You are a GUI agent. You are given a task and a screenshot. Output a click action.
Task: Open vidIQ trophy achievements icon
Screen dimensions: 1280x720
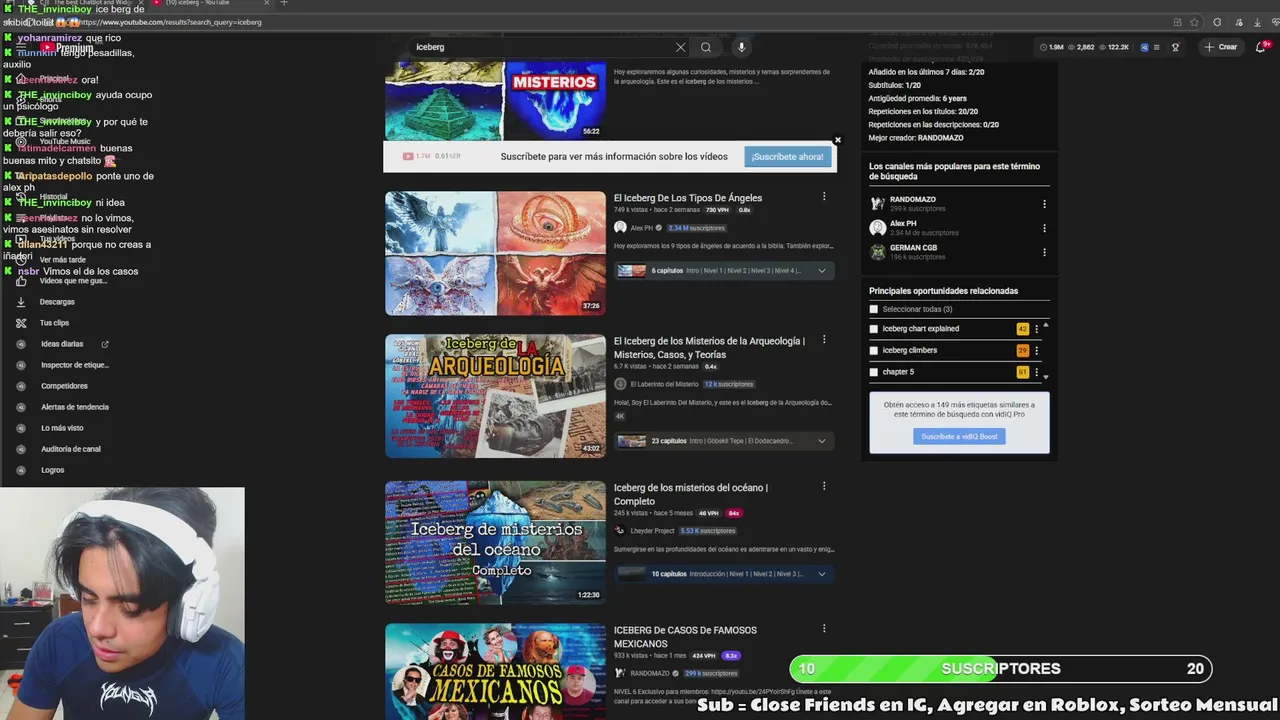tap(1175, 47)
